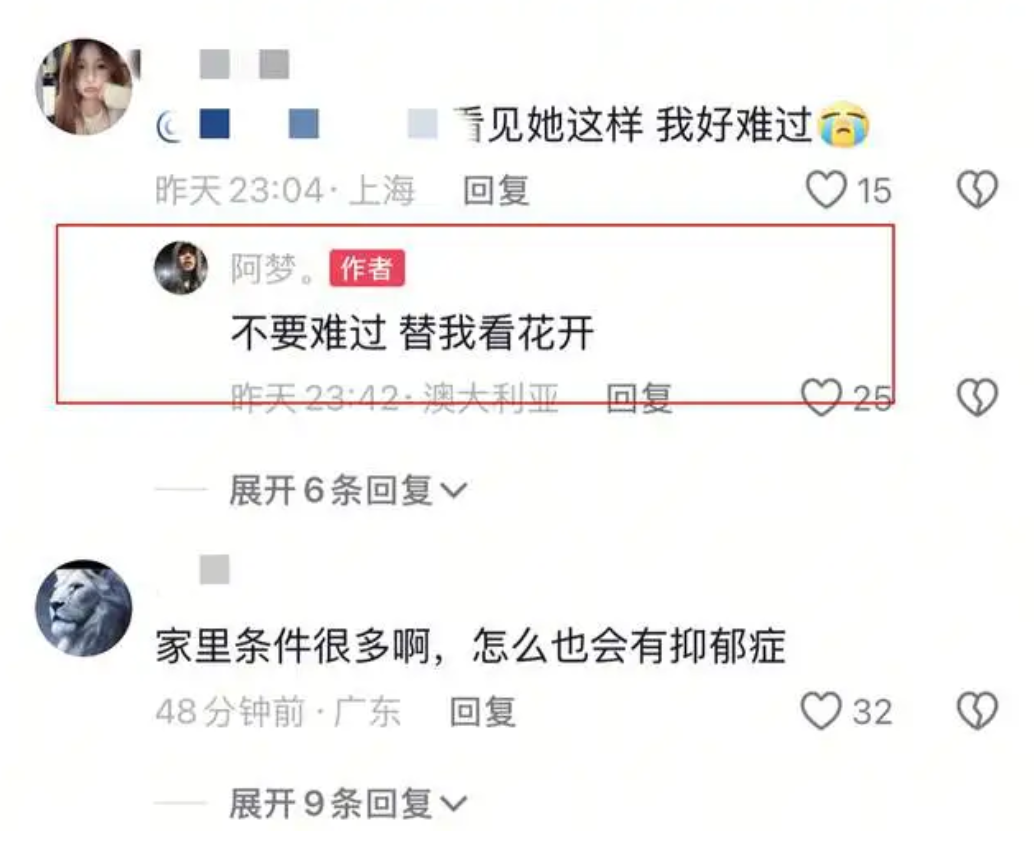Reply to the author's 澳大利亚 comment
Viewport: 1034px width, 860px height.
point(639,398)
